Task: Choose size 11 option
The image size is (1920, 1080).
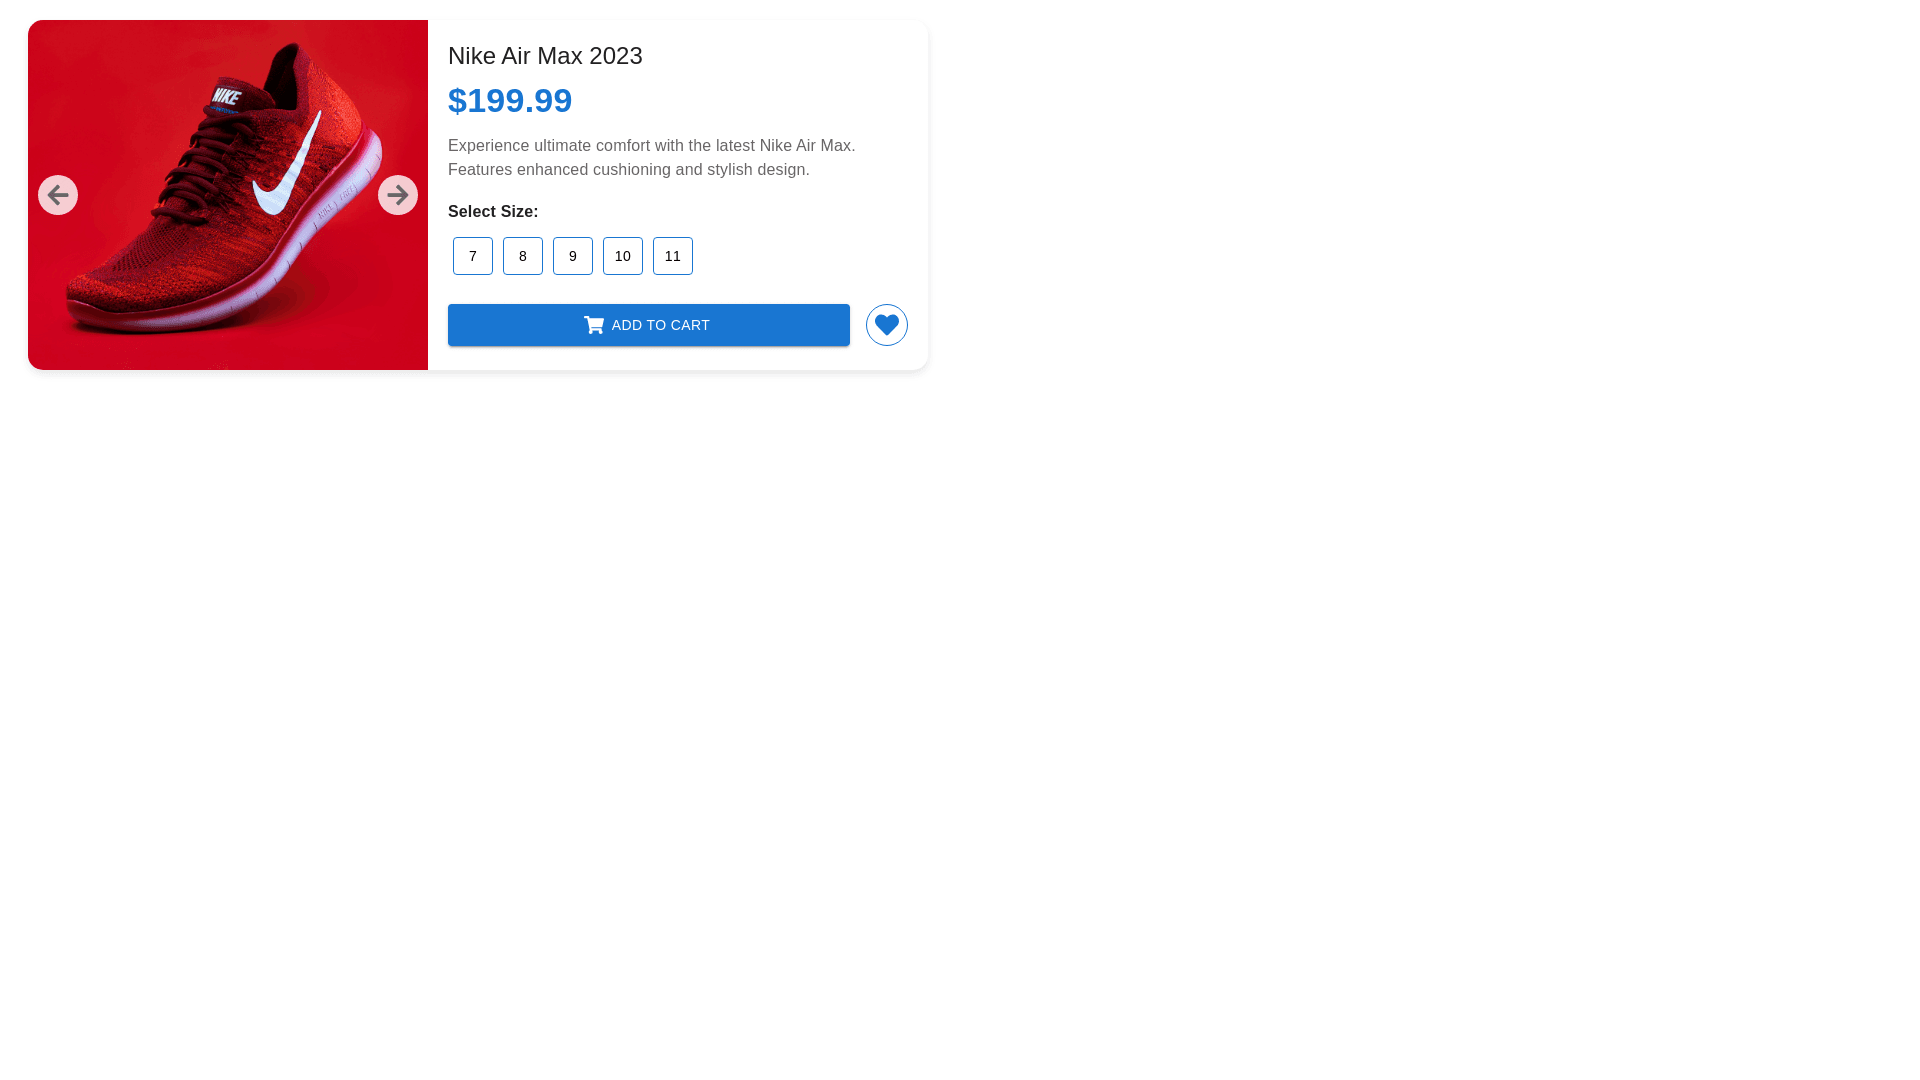Action: (x=673, y=256)
